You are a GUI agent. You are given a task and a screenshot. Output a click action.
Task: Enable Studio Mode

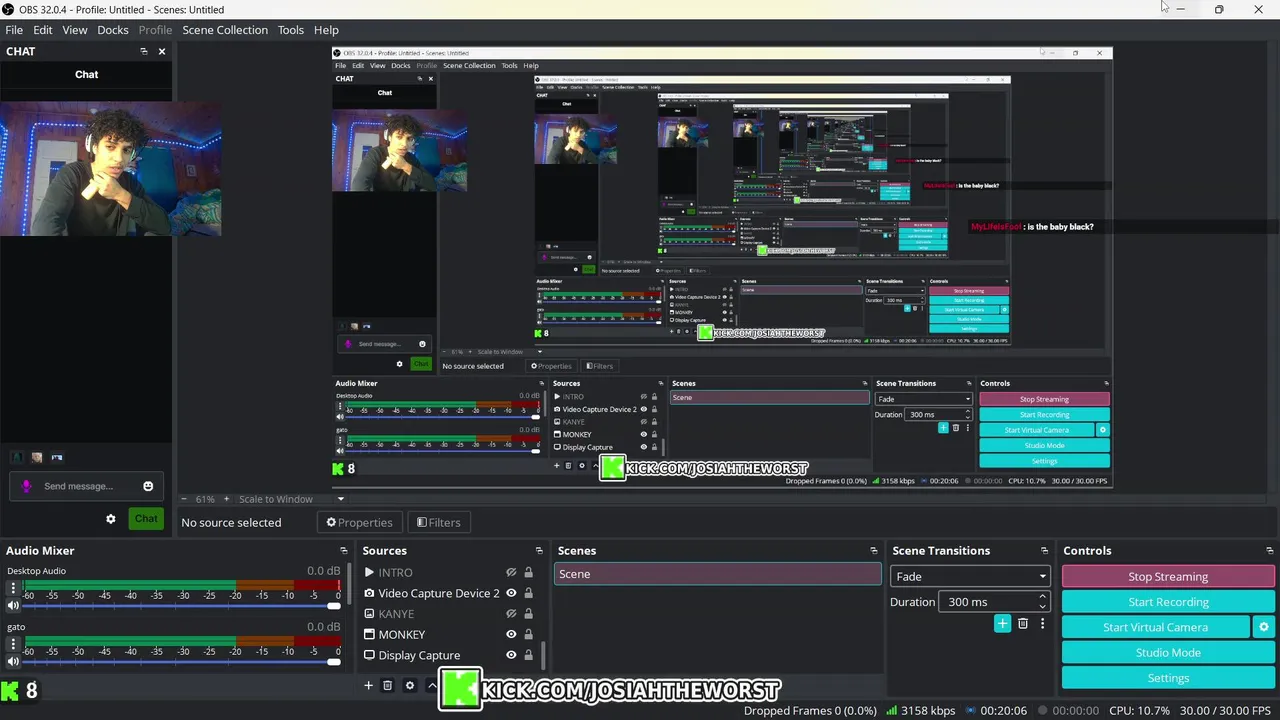[x=1168, y=652]
